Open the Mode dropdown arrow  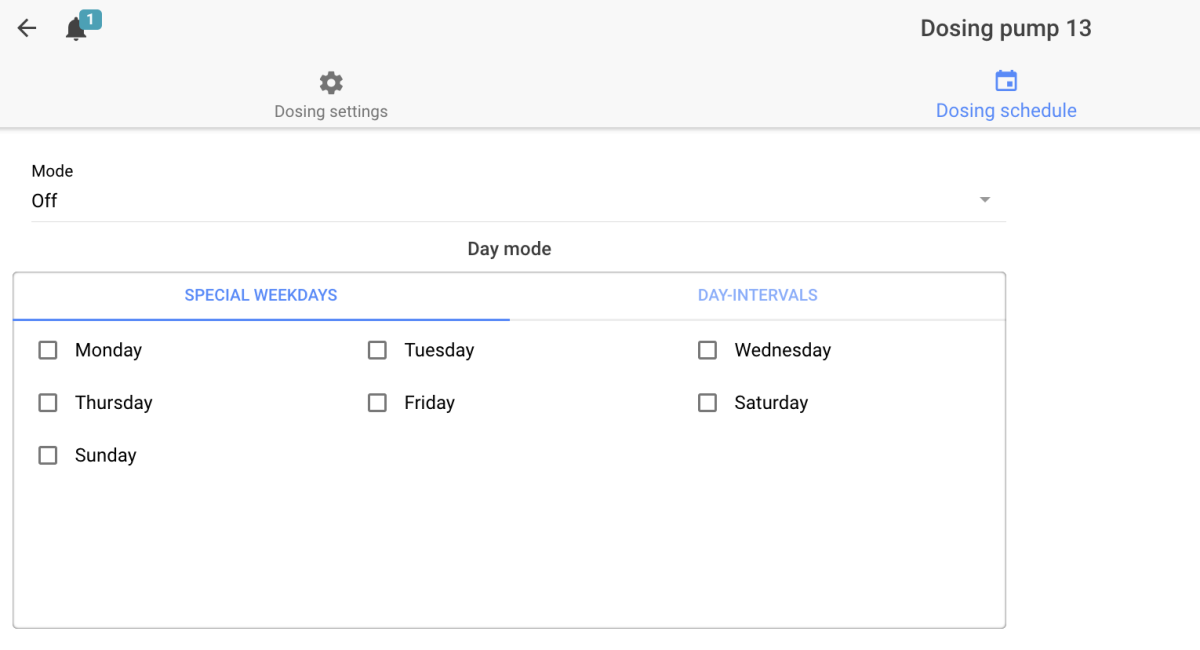click(x=985, y=200)
